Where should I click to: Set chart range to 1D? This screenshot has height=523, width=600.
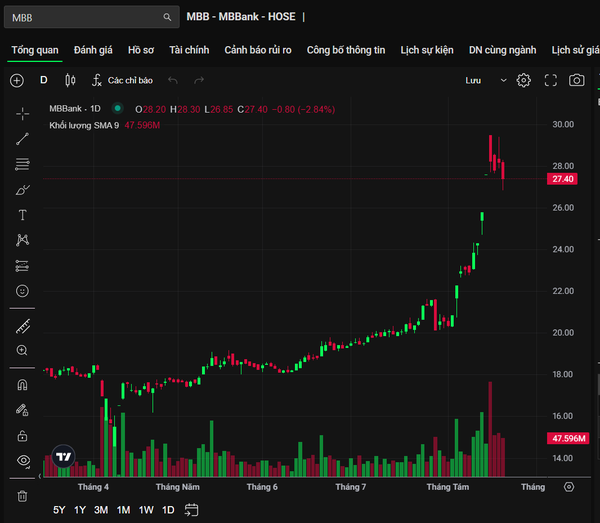(168, 510)
